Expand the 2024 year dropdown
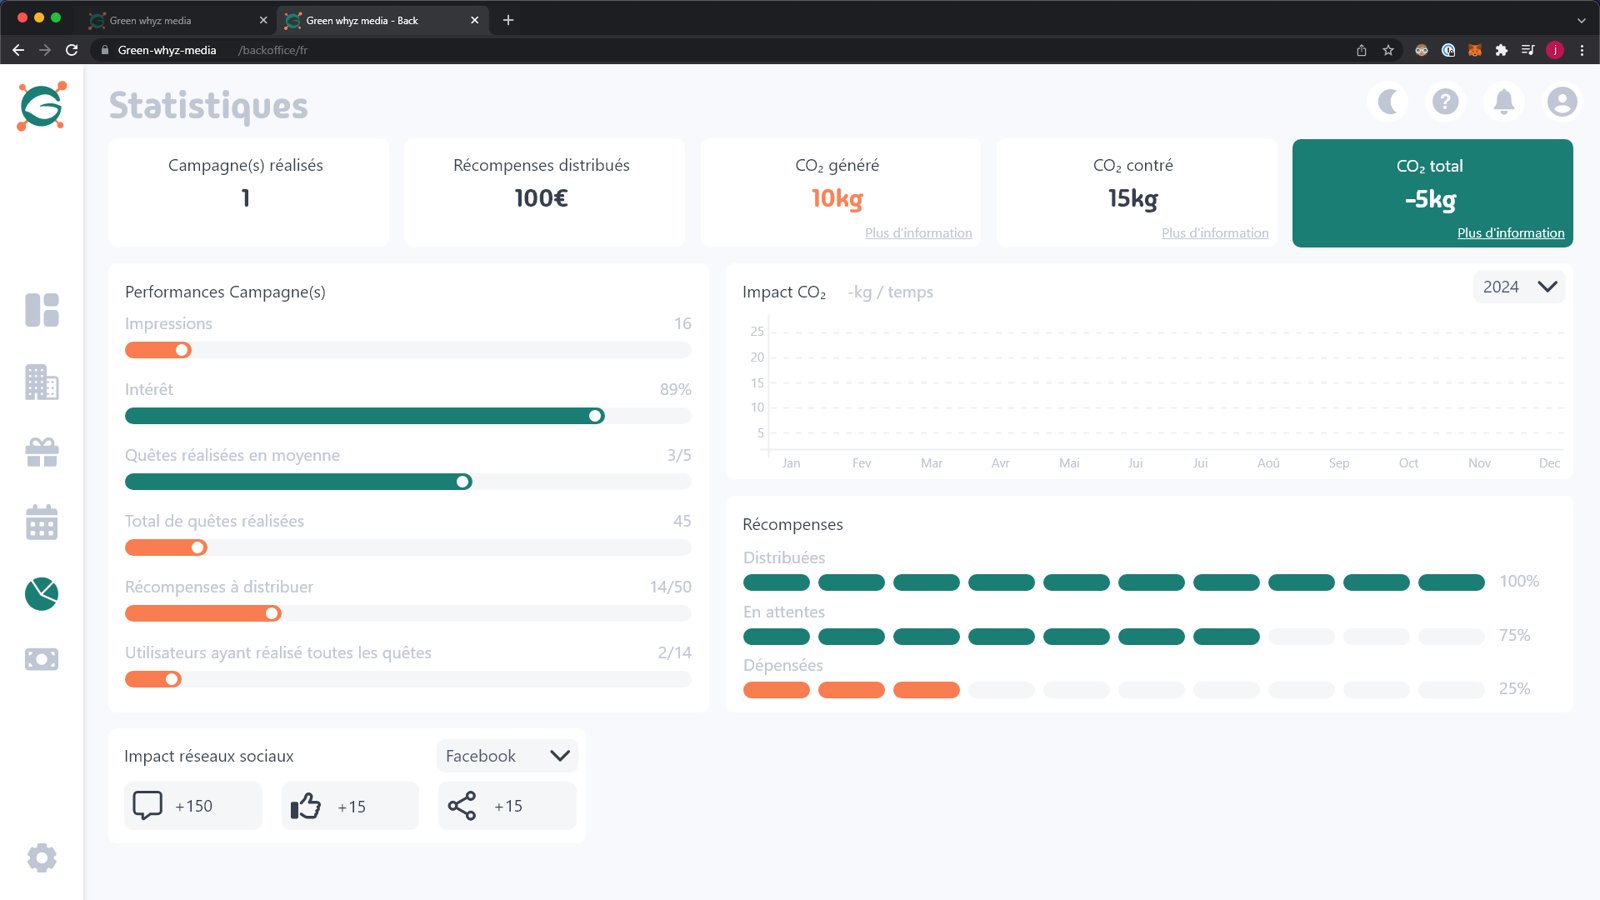Image resolution: width=1600 pixels, height=900 pixels. pos(1519,287)
